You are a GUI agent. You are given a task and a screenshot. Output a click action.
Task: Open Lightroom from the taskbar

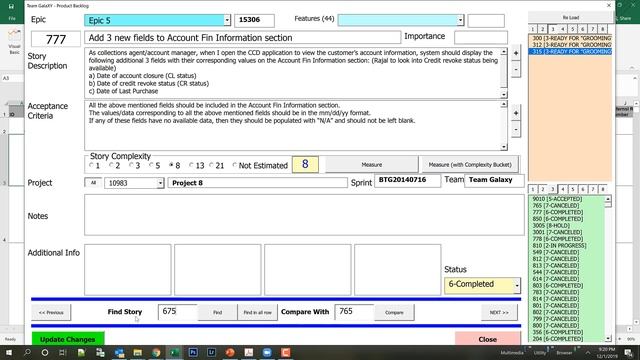click(211, 353)
